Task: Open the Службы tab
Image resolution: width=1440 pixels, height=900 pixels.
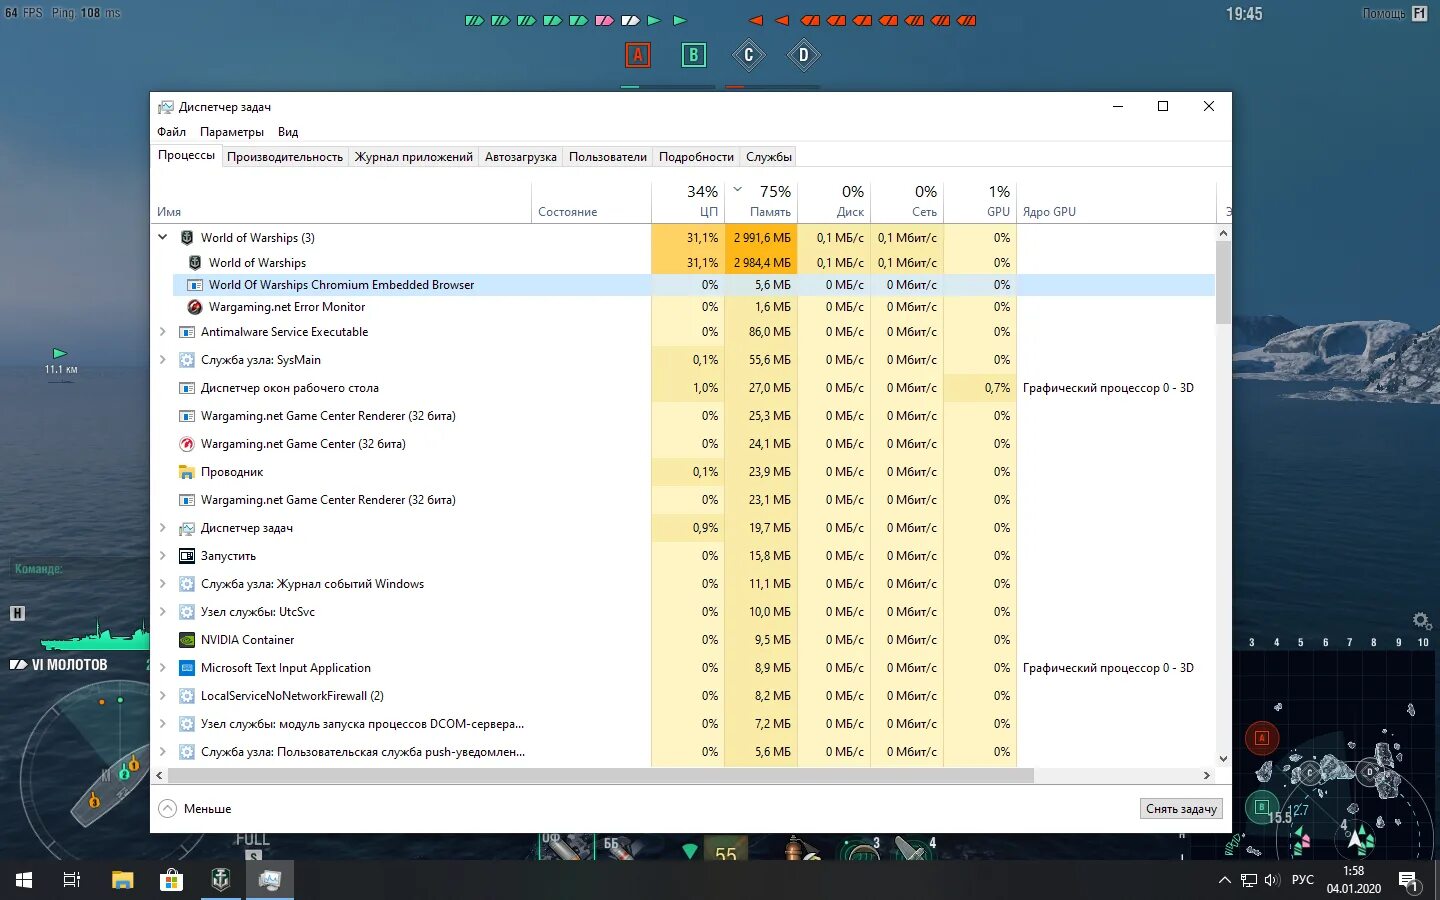Action: click(x=769, y=157)
